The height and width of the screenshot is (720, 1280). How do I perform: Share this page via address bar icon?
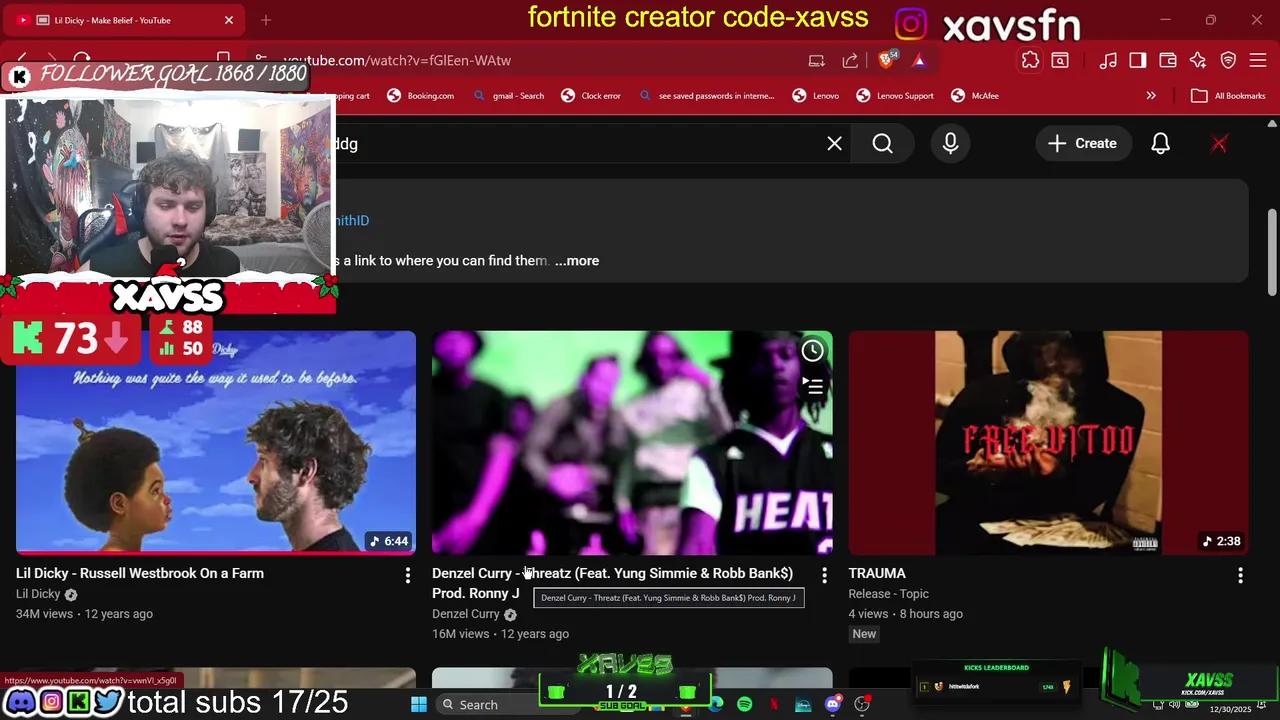point(850,60)
